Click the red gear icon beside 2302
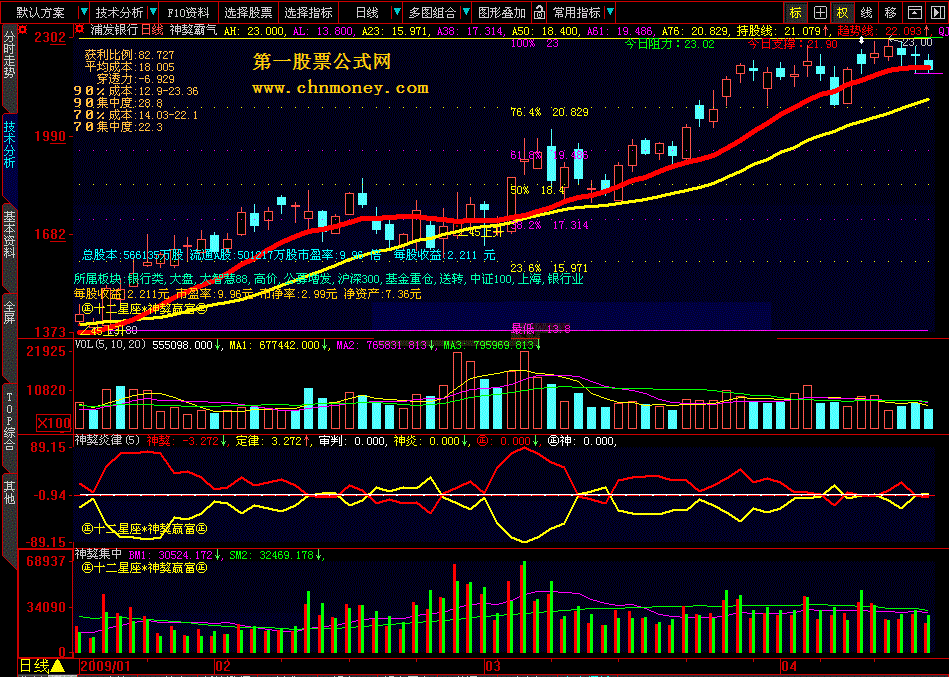949x677 pixels. point(22,29)
